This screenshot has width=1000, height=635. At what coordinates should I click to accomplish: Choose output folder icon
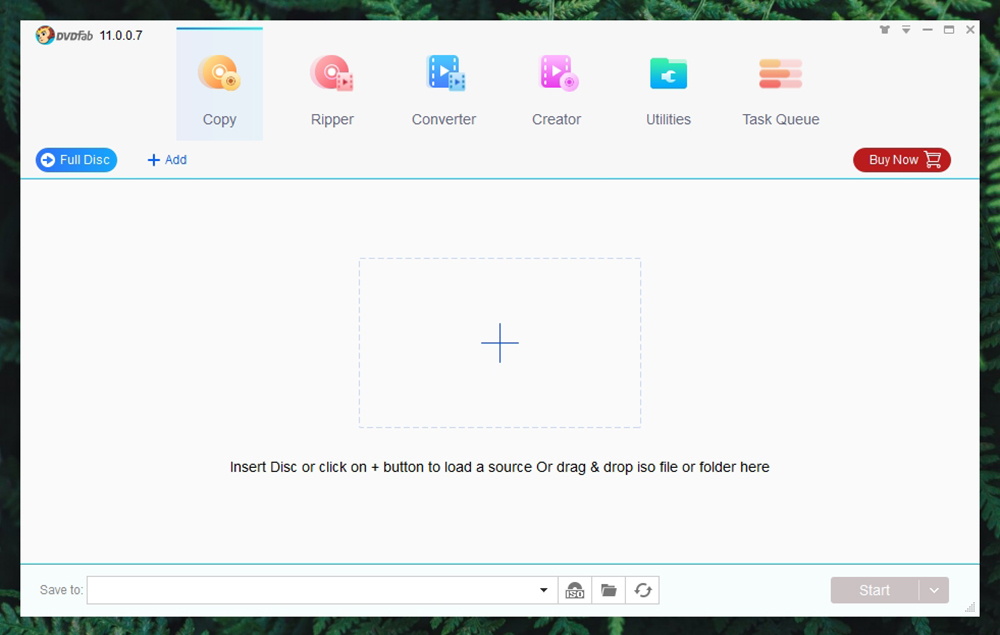coord(608,590)
